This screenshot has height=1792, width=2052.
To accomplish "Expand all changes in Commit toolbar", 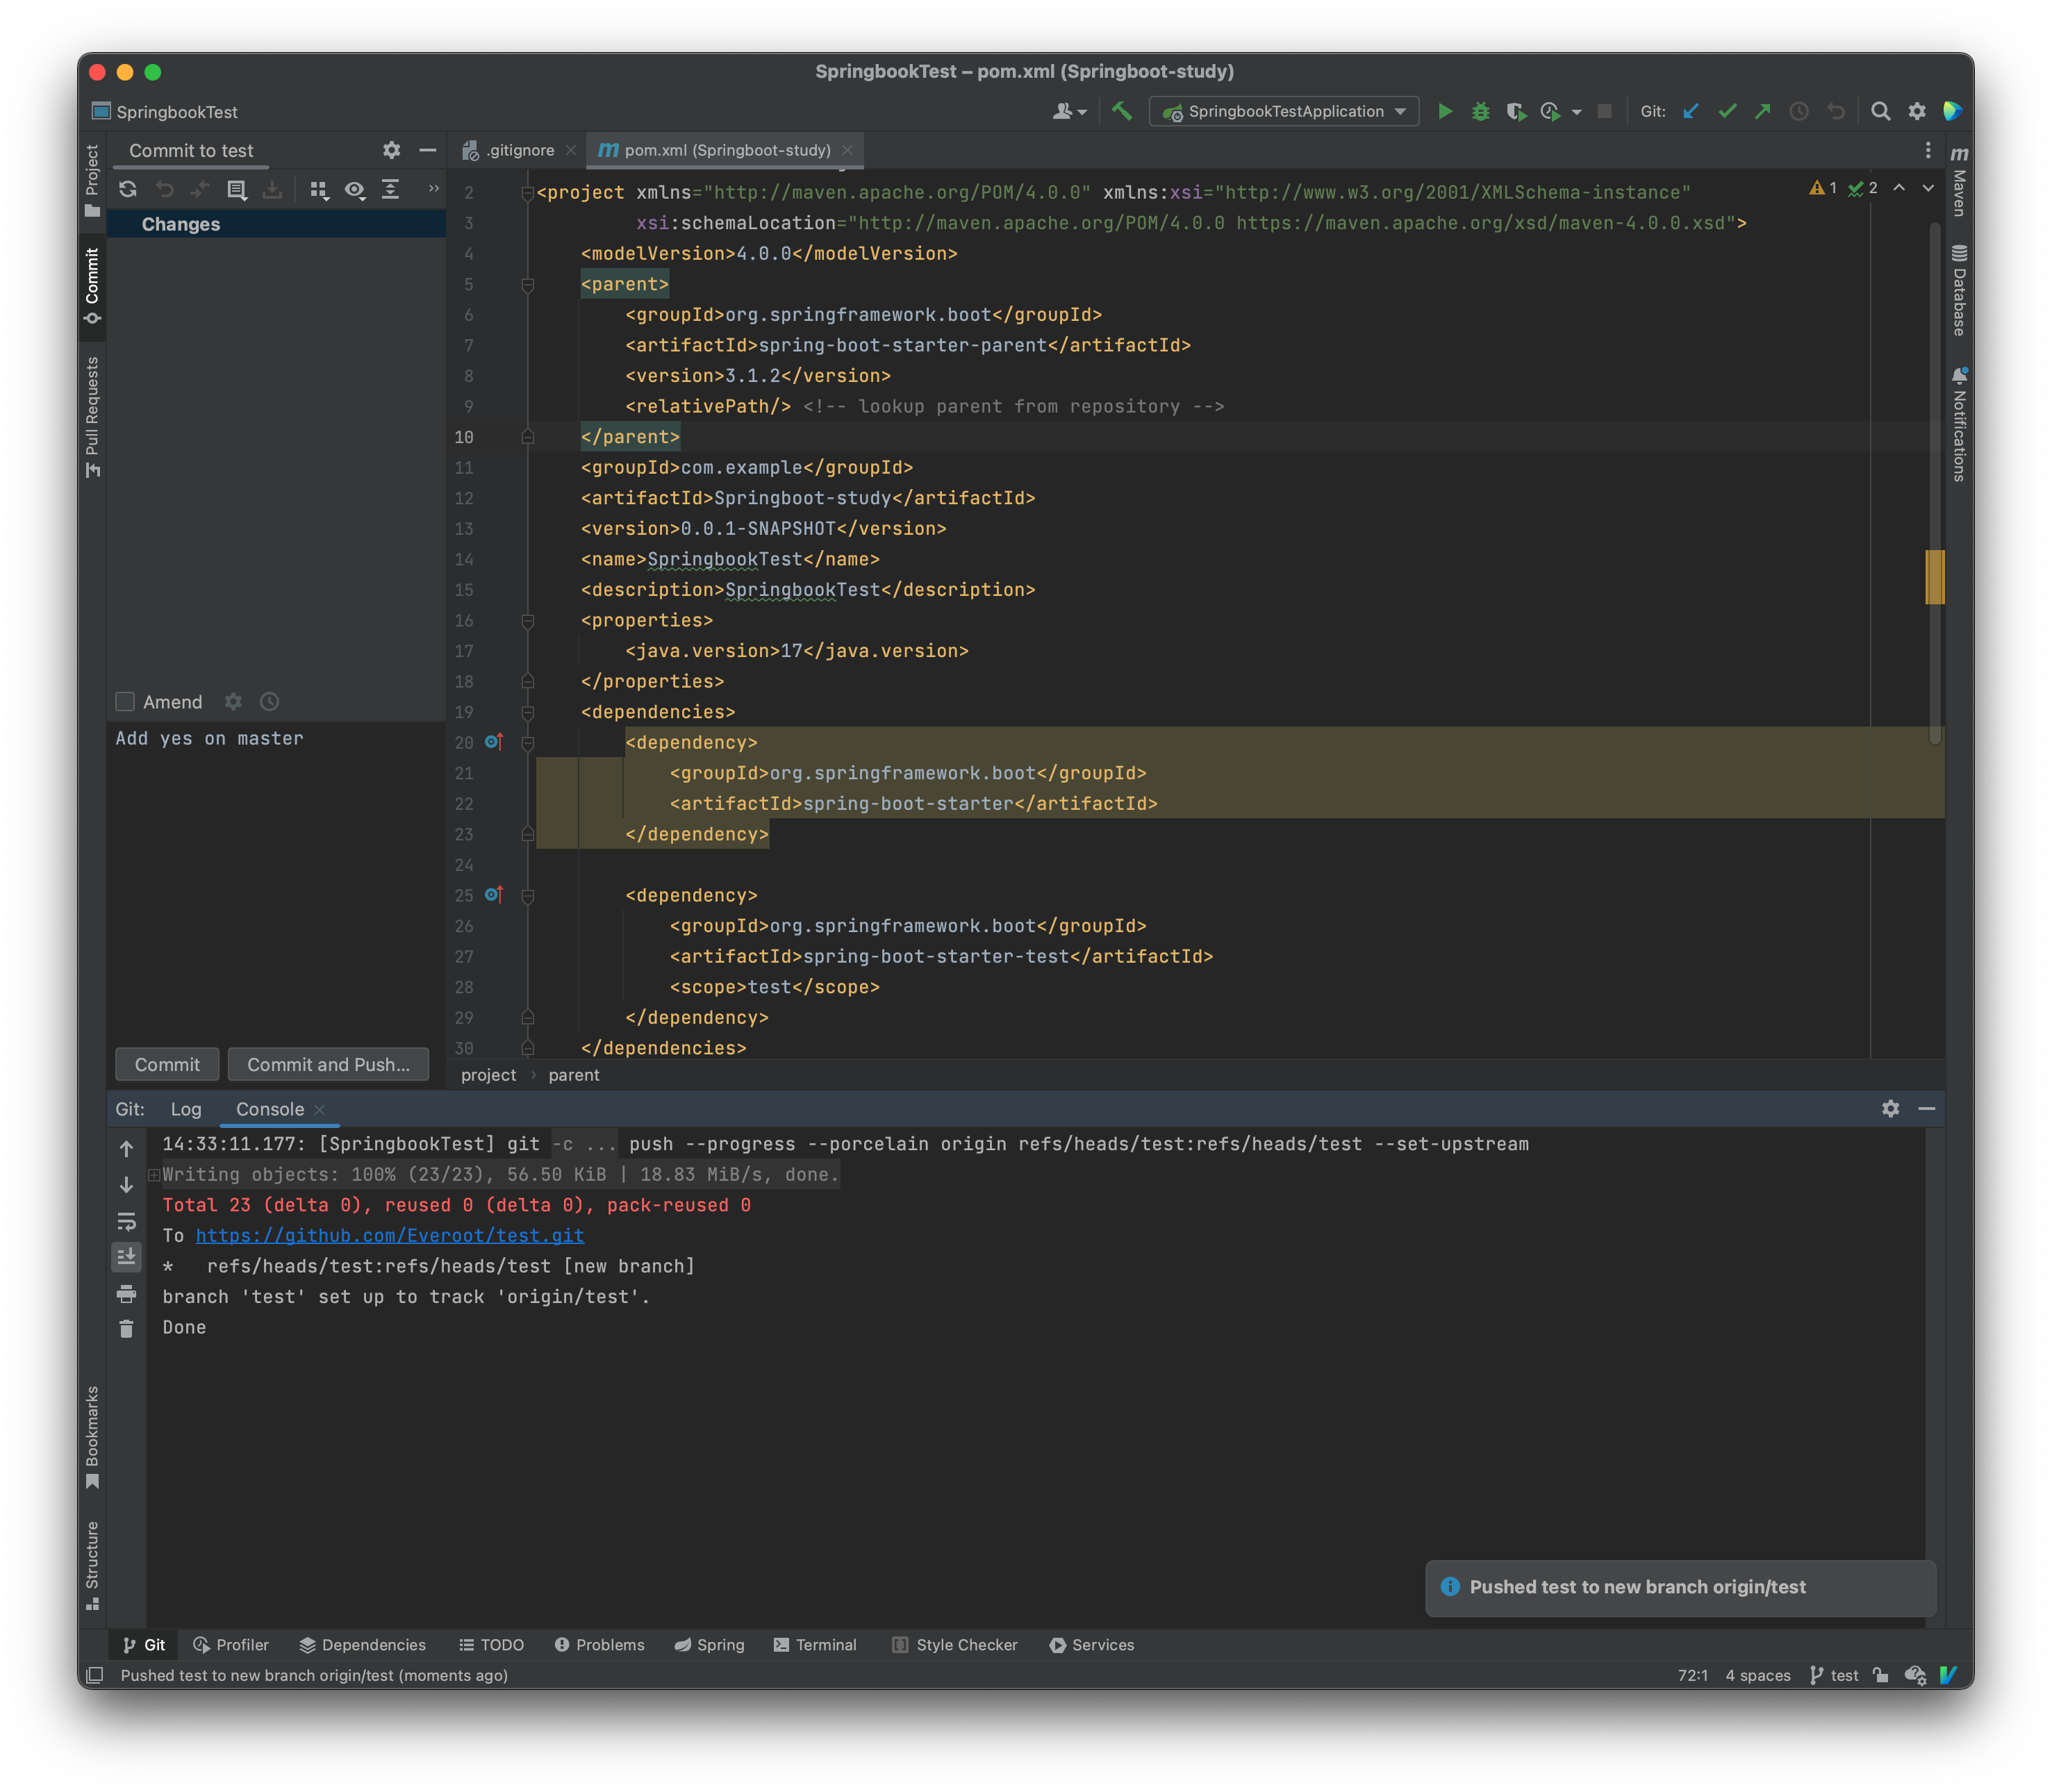I will (x=390, y=189).
